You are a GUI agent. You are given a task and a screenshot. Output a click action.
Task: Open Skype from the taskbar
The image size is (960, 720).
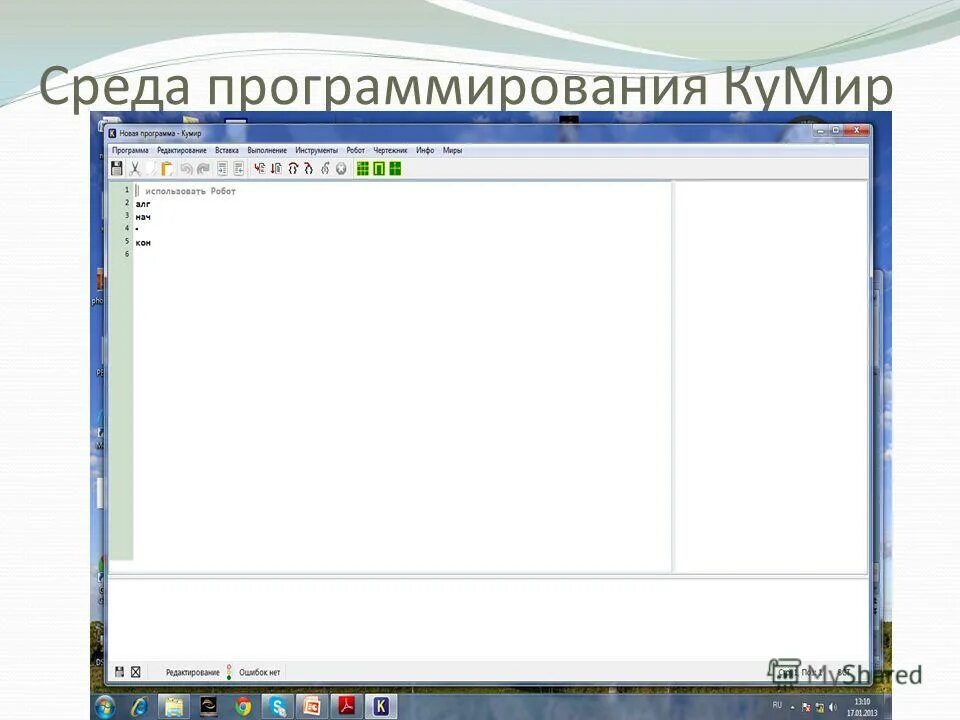[x=277, y=707]
